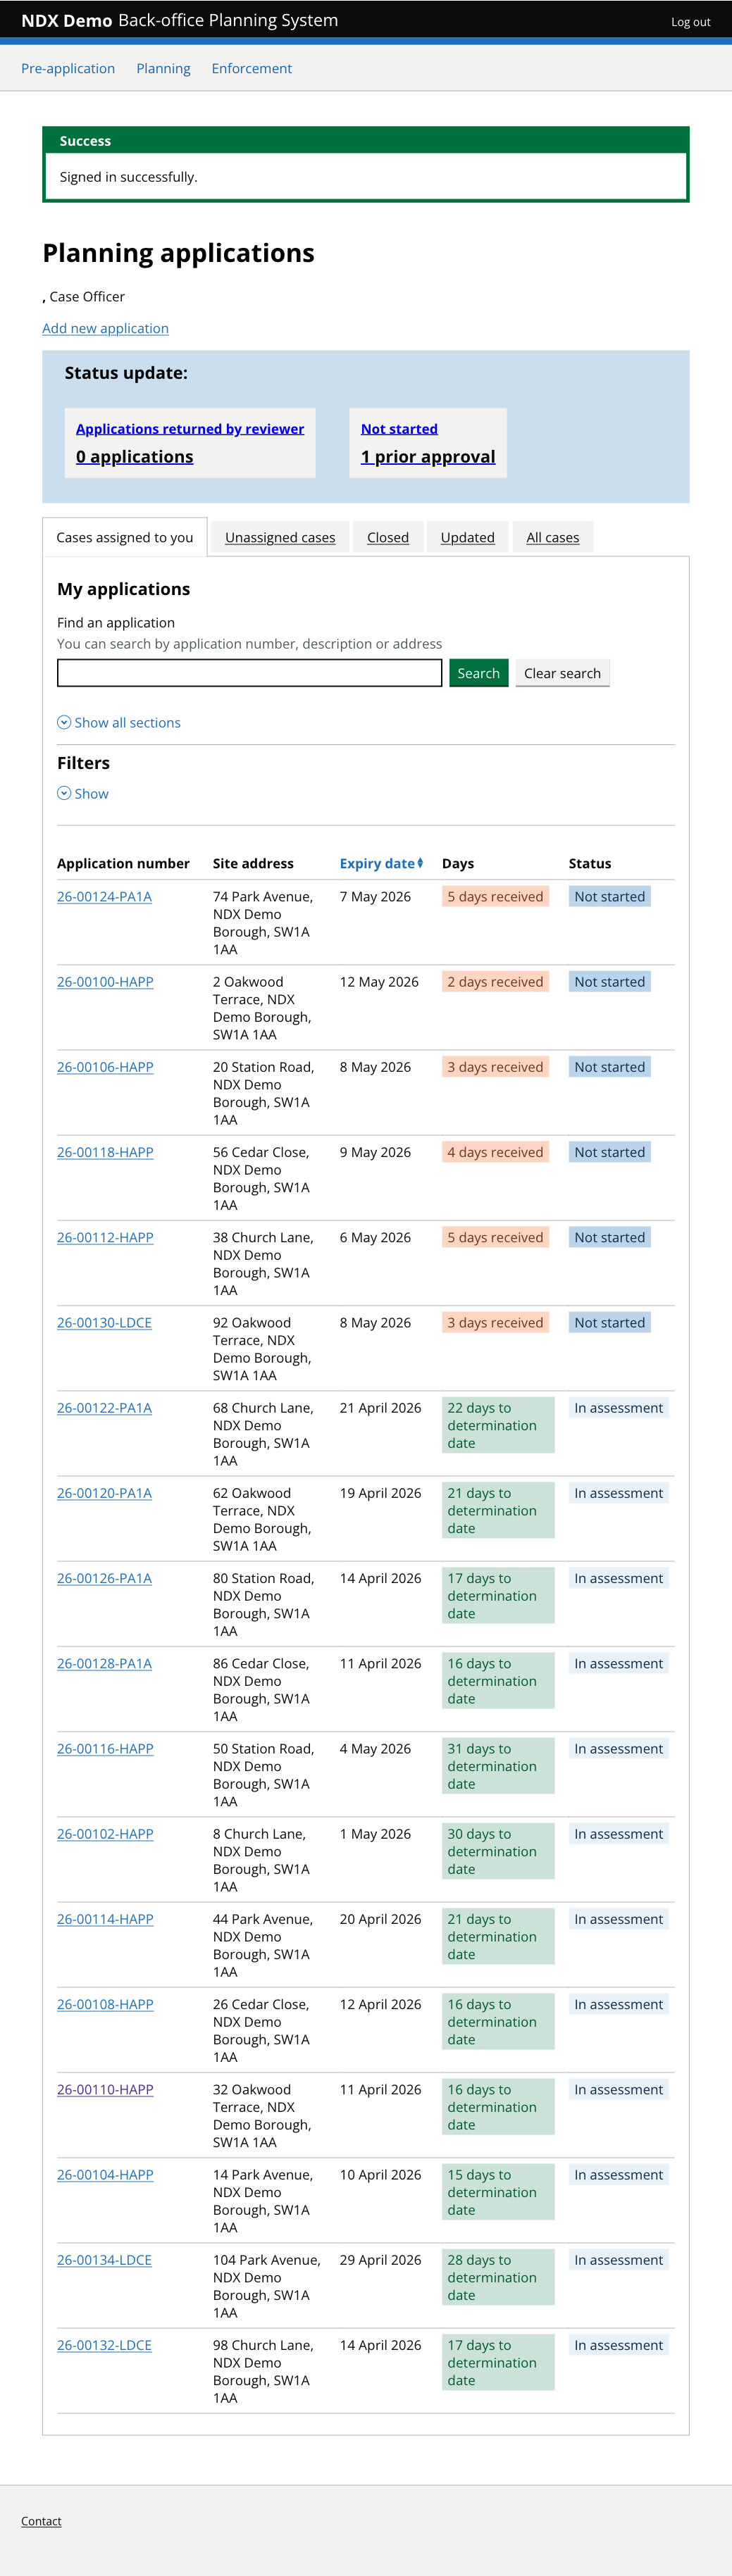Open the Add new application link
Image resolution: width=732 pixels, height=2576 pixels.
(105, 328)
